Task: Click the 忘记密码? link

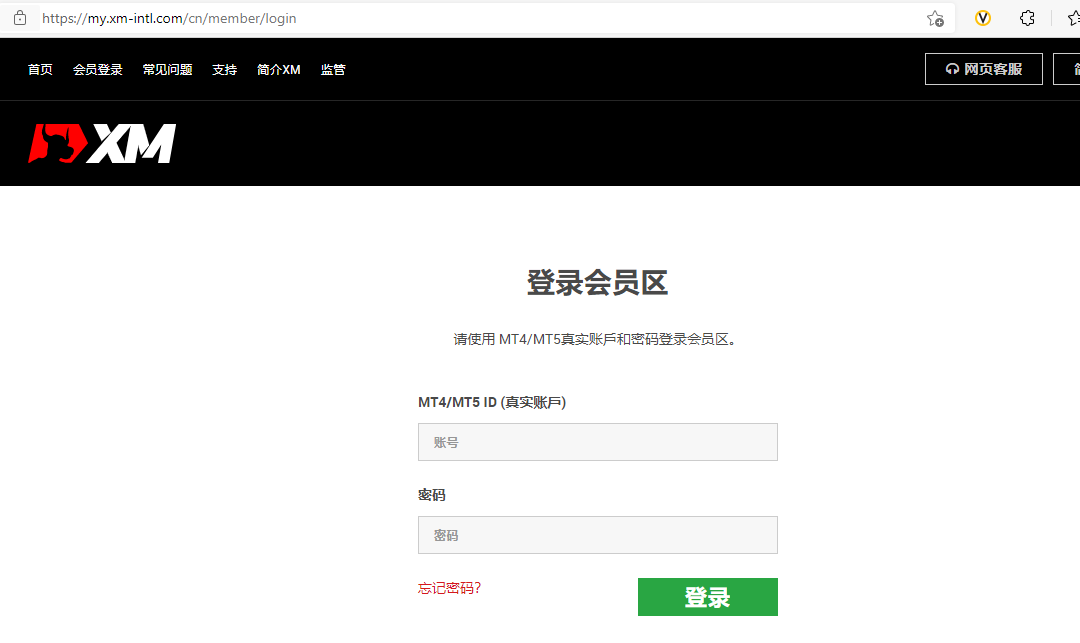Action: click(449, 588)
